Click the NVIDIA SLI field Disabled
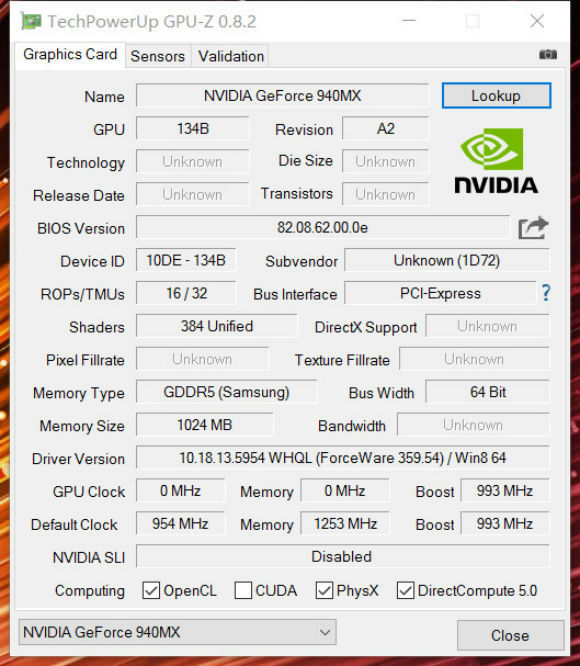 [343, 556]
